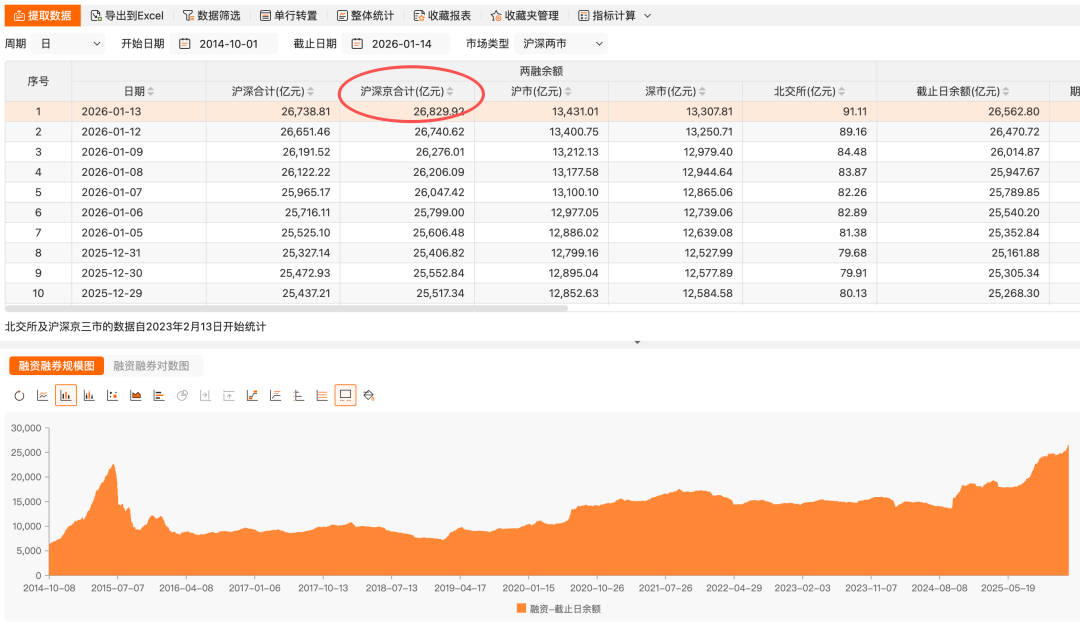Select the pie chart type icon
The image size is (1080, 622).
(x=183, y=395)
